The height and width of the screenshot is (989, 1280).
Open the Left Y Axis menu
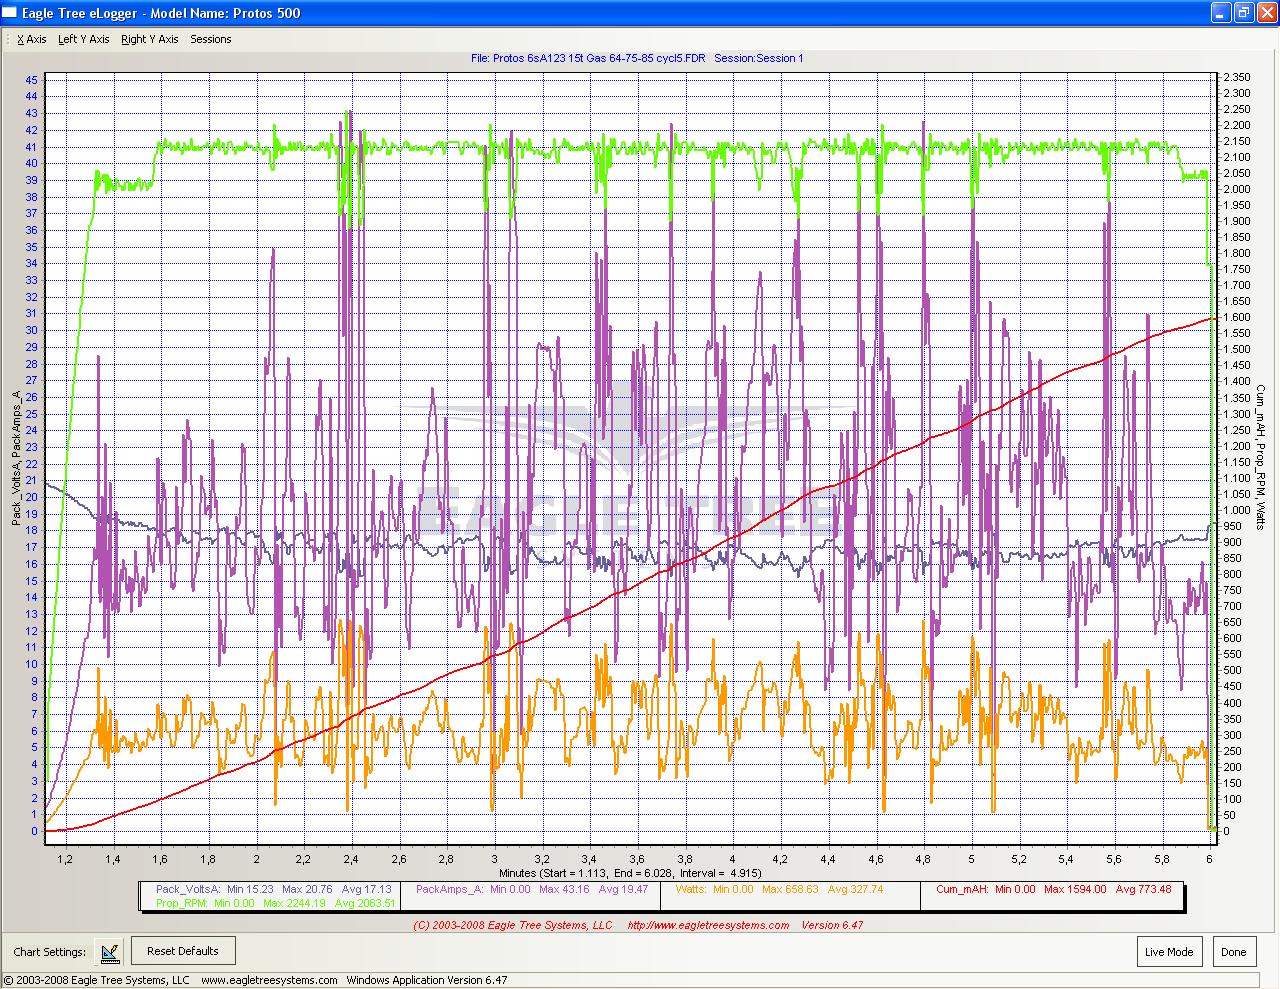(x=83, y=40)
